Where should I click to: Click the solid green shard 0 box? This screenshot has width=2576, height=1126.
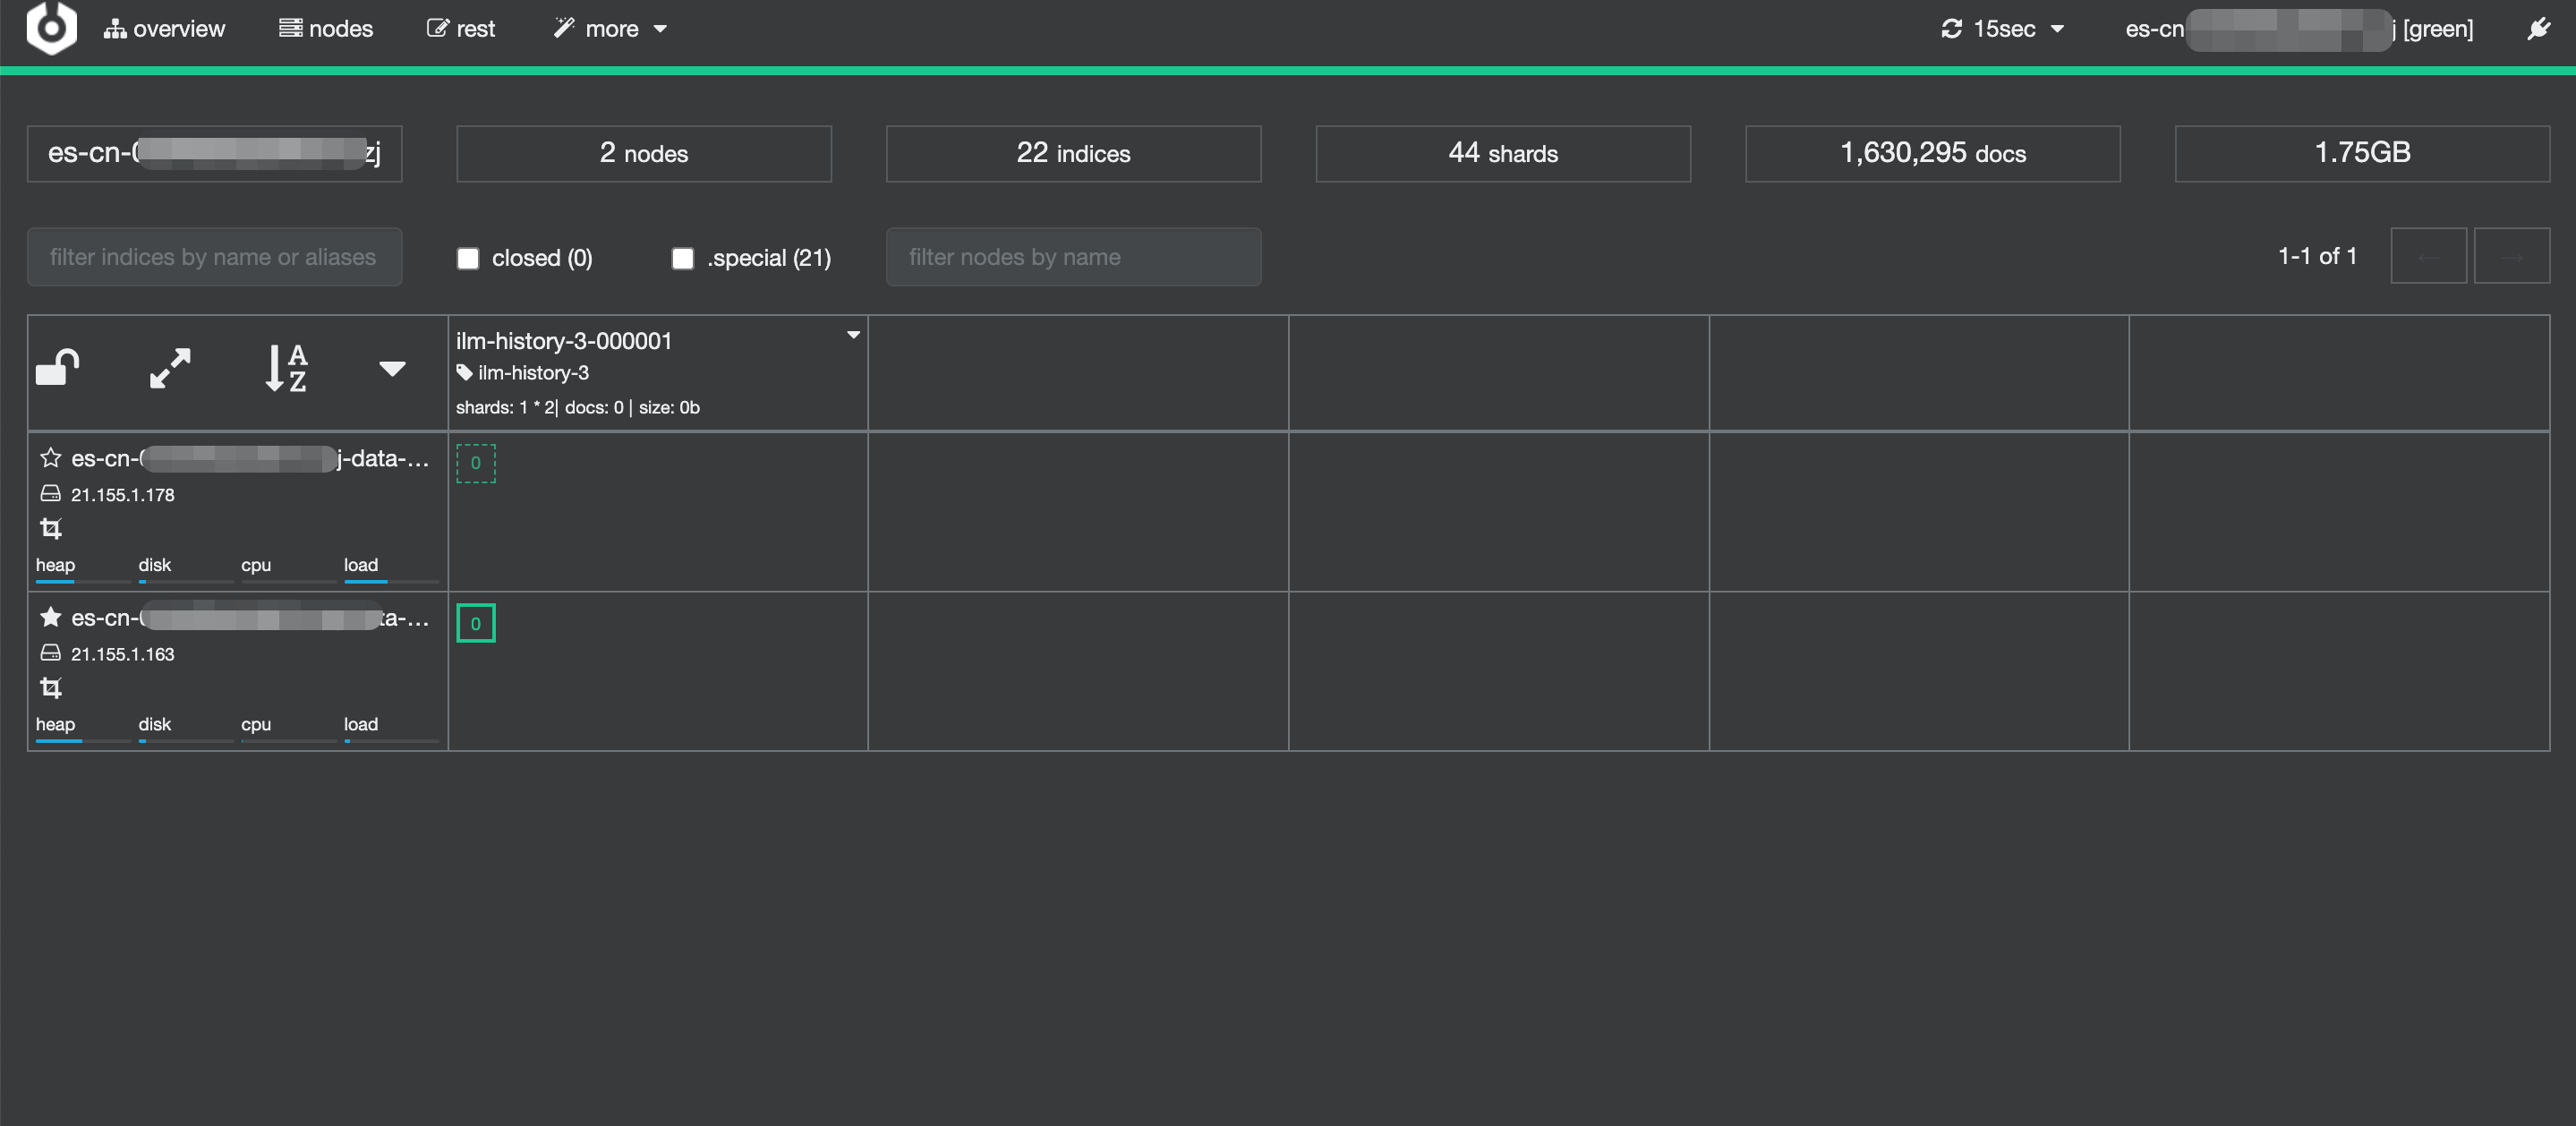pyautogui.click(x=476, y=623)
